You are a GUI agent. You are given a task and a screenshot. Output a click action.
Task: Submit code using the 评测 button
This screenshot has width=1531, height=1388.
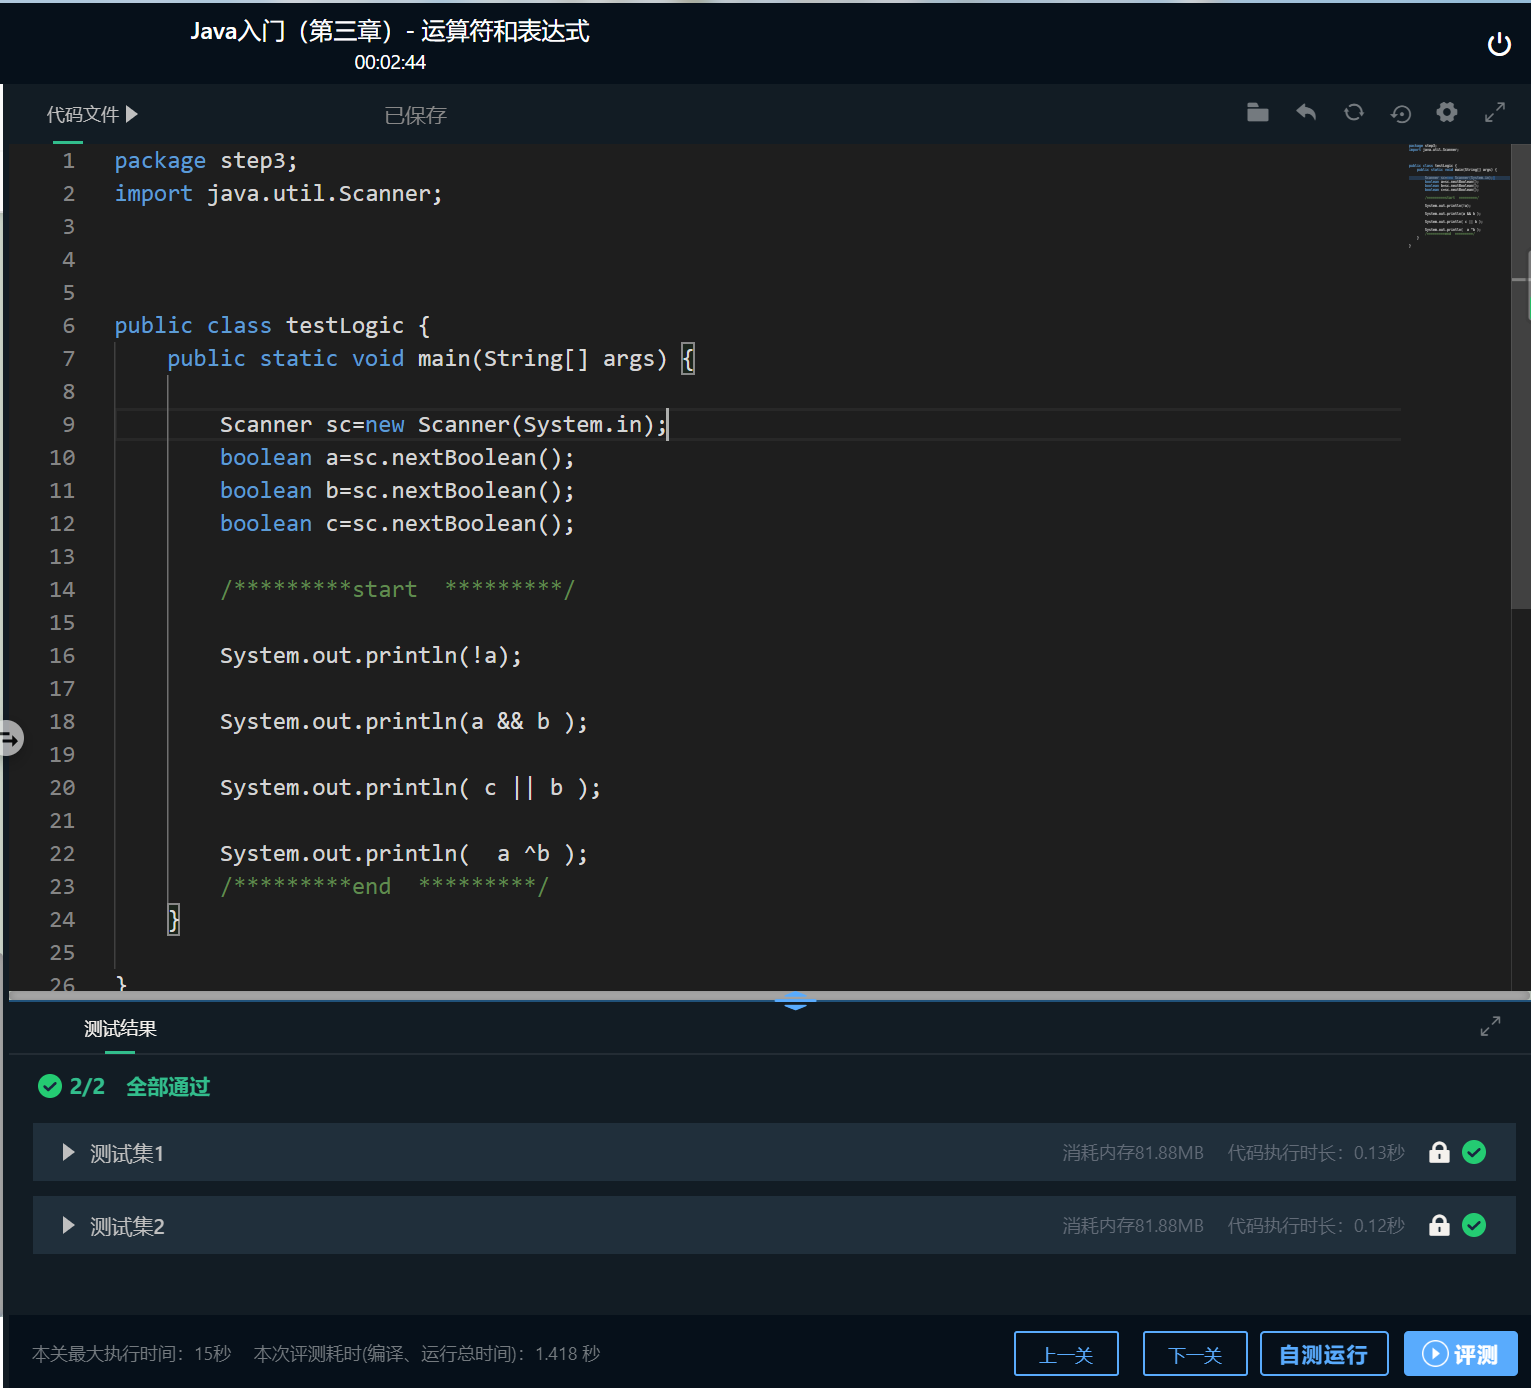[1460, 1353]
